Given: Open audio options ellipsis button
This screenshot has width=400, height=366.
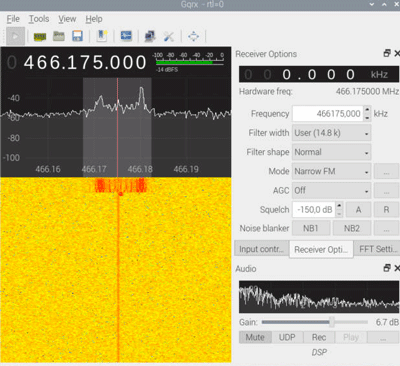Looking at the screenshot, I should (383, 337).
